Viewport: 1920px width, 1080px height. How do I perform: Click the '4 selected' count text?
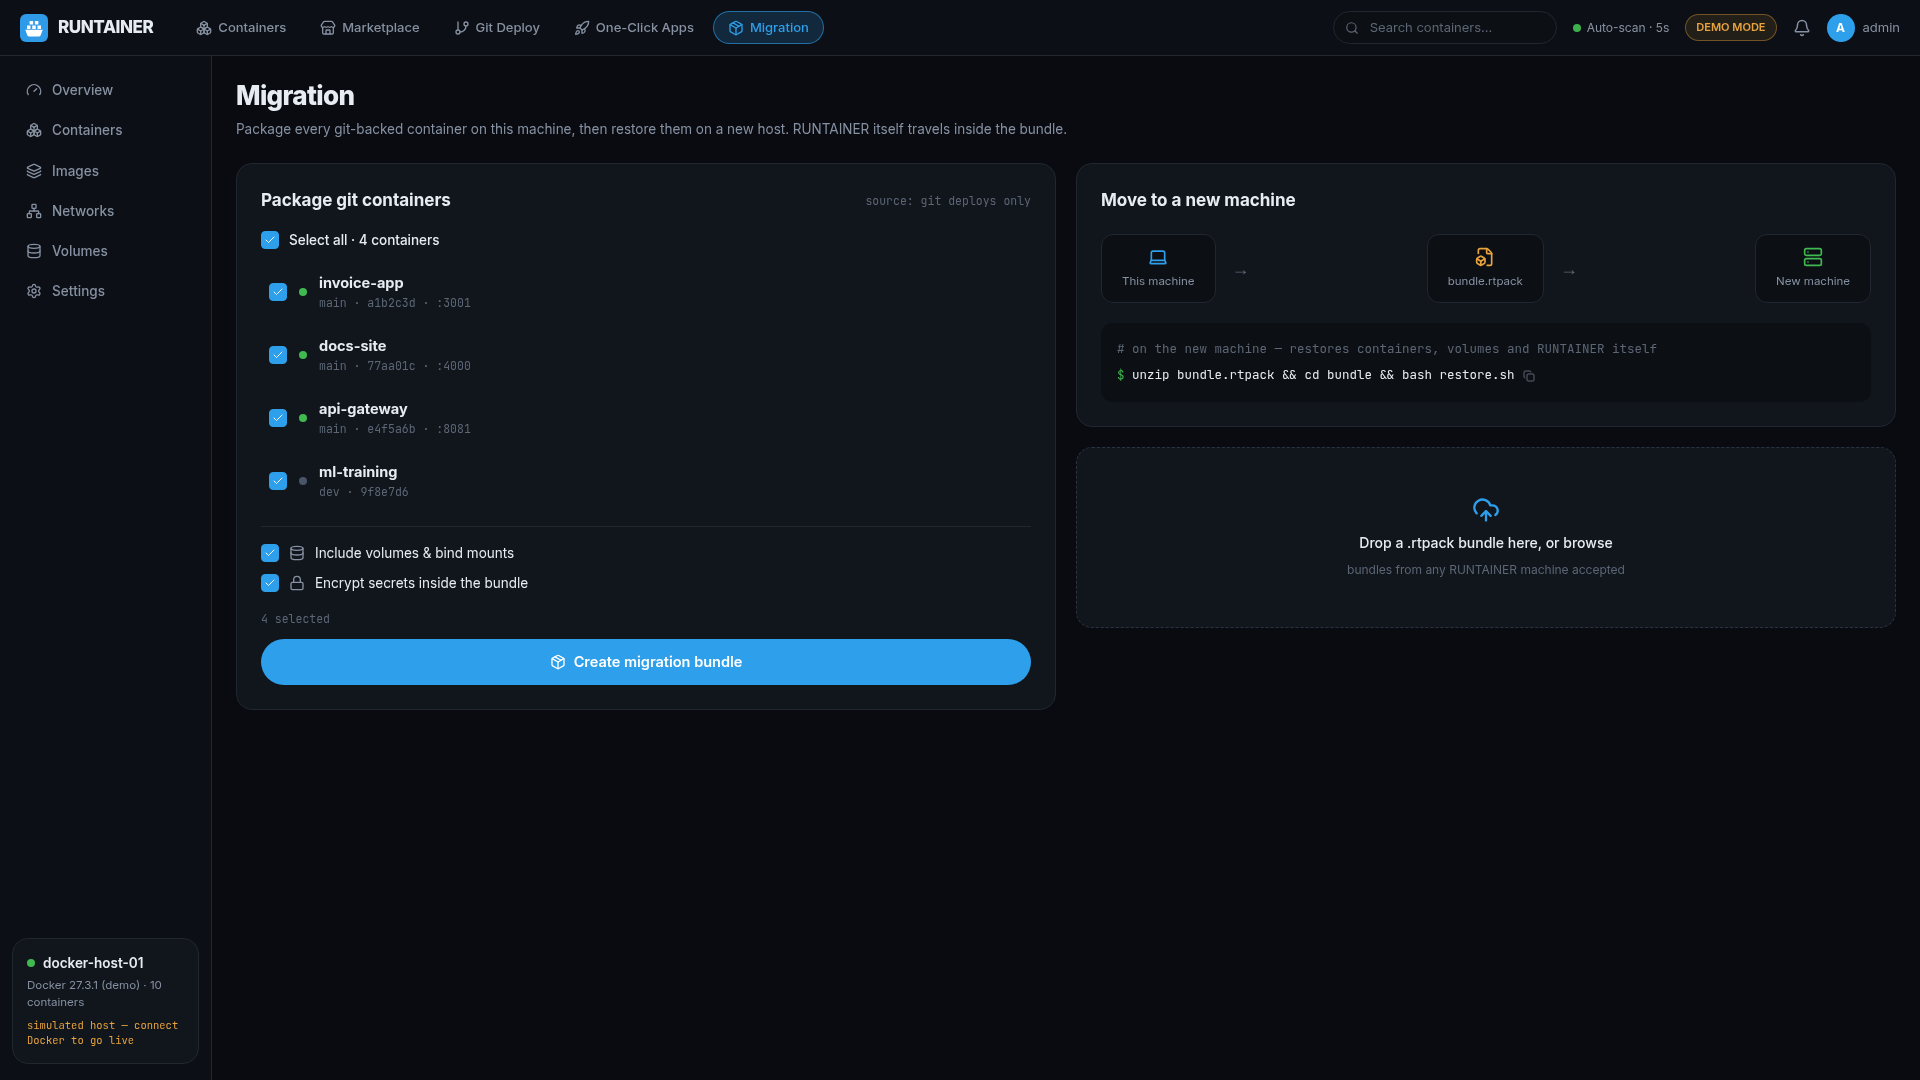tap(295, 619)
